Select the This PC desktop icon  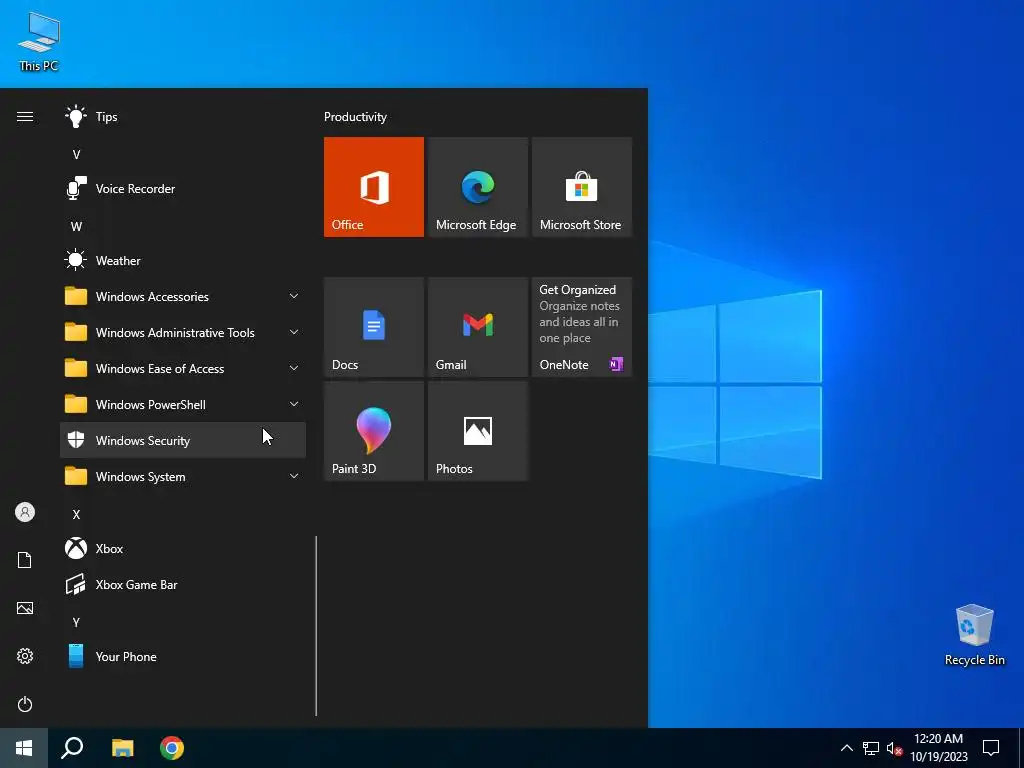(x=39, y=42)
